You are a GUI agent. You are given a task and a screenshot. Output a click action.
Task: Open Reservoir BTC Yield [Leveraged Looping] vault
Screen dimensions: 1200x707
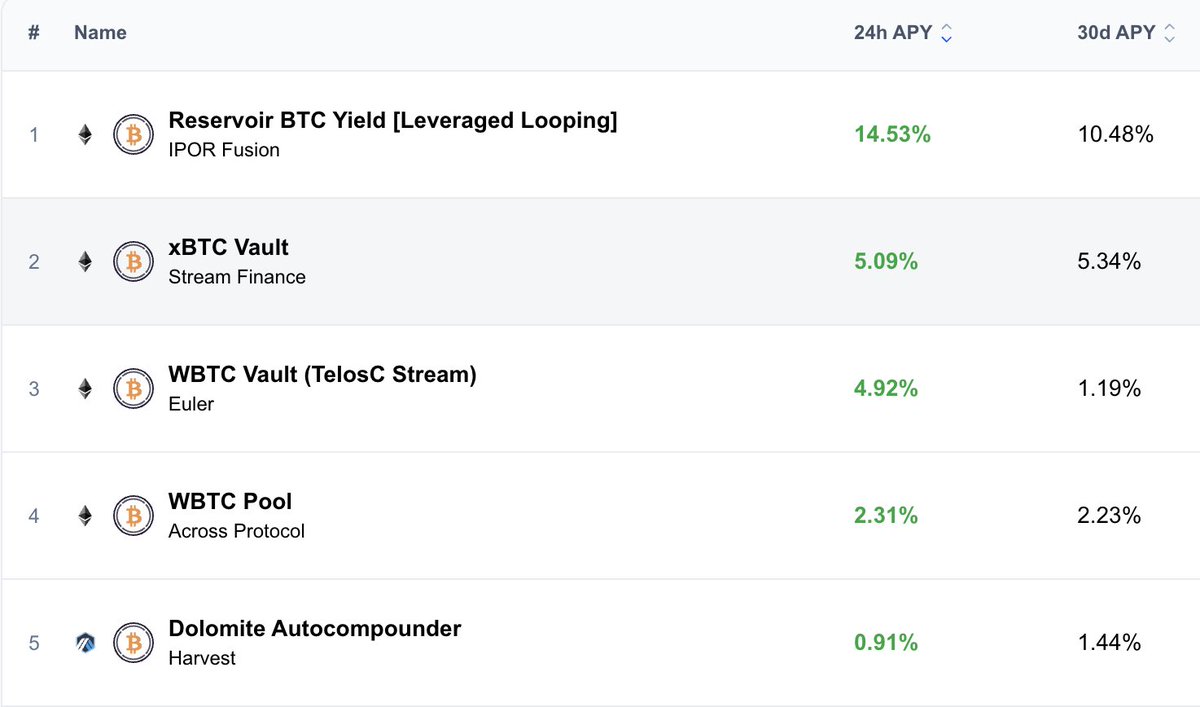tap(392, 121)
